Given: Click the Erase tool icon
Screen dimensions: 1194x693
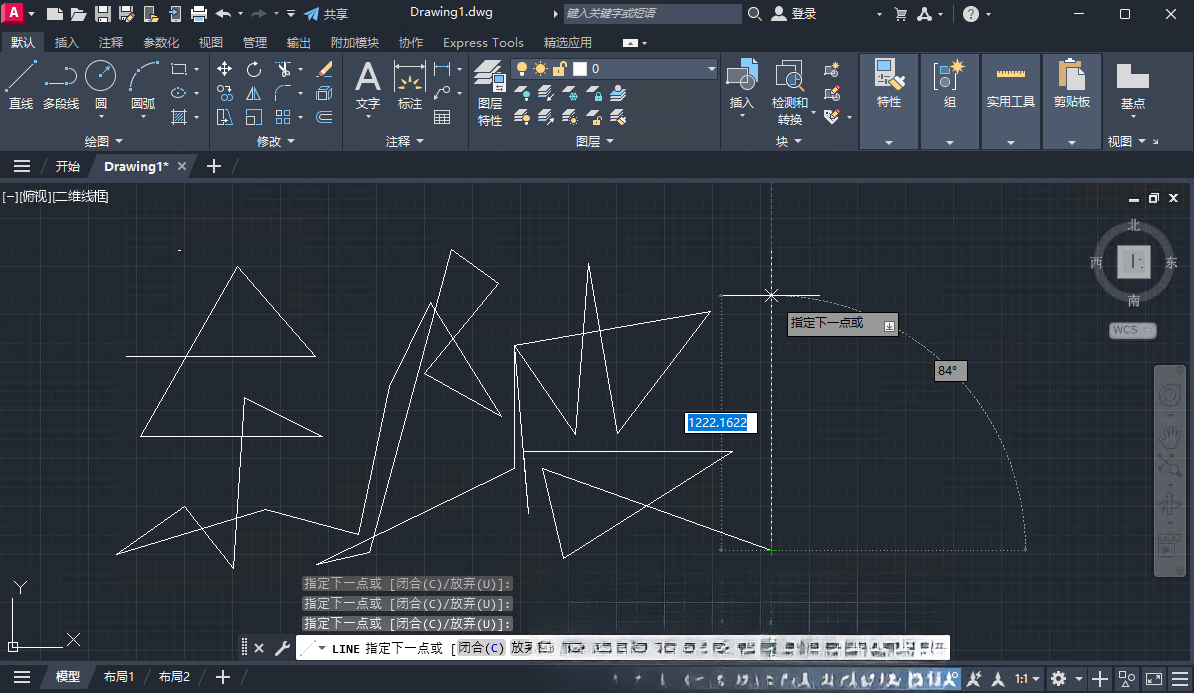Looking at the screenshot, I should 324,69.
